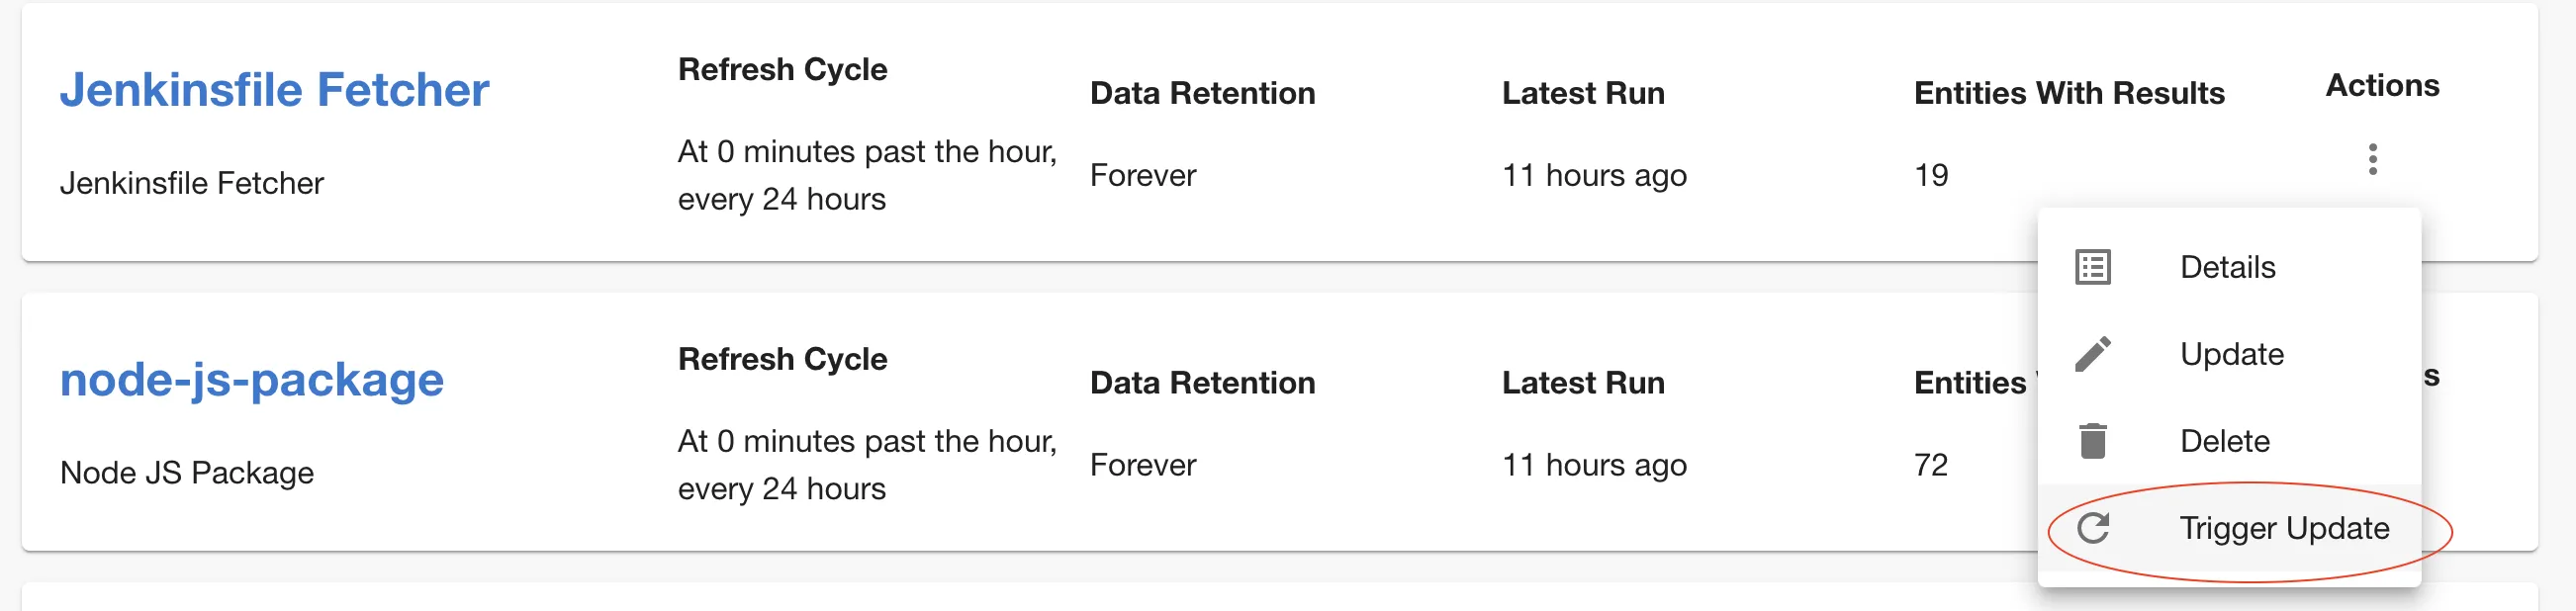Select the Trigger Update menu entry

click(x=2284, y=528)
